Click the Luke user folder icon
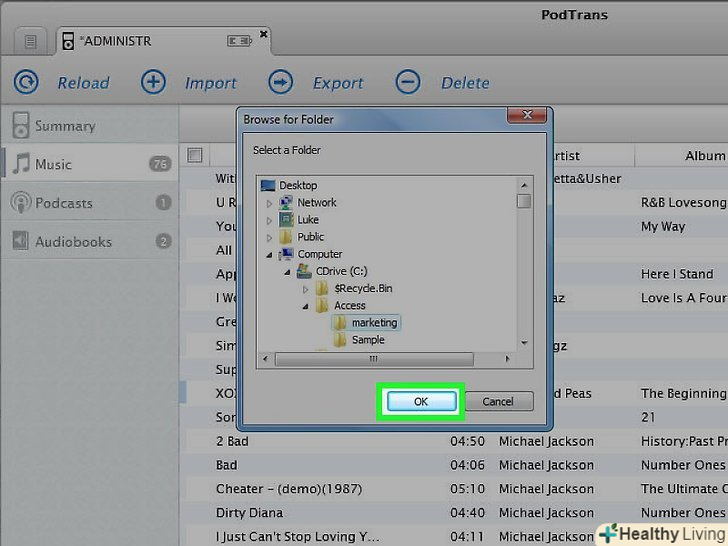The height and width of the screenshot is (546, 728). [x=286, y=219]
